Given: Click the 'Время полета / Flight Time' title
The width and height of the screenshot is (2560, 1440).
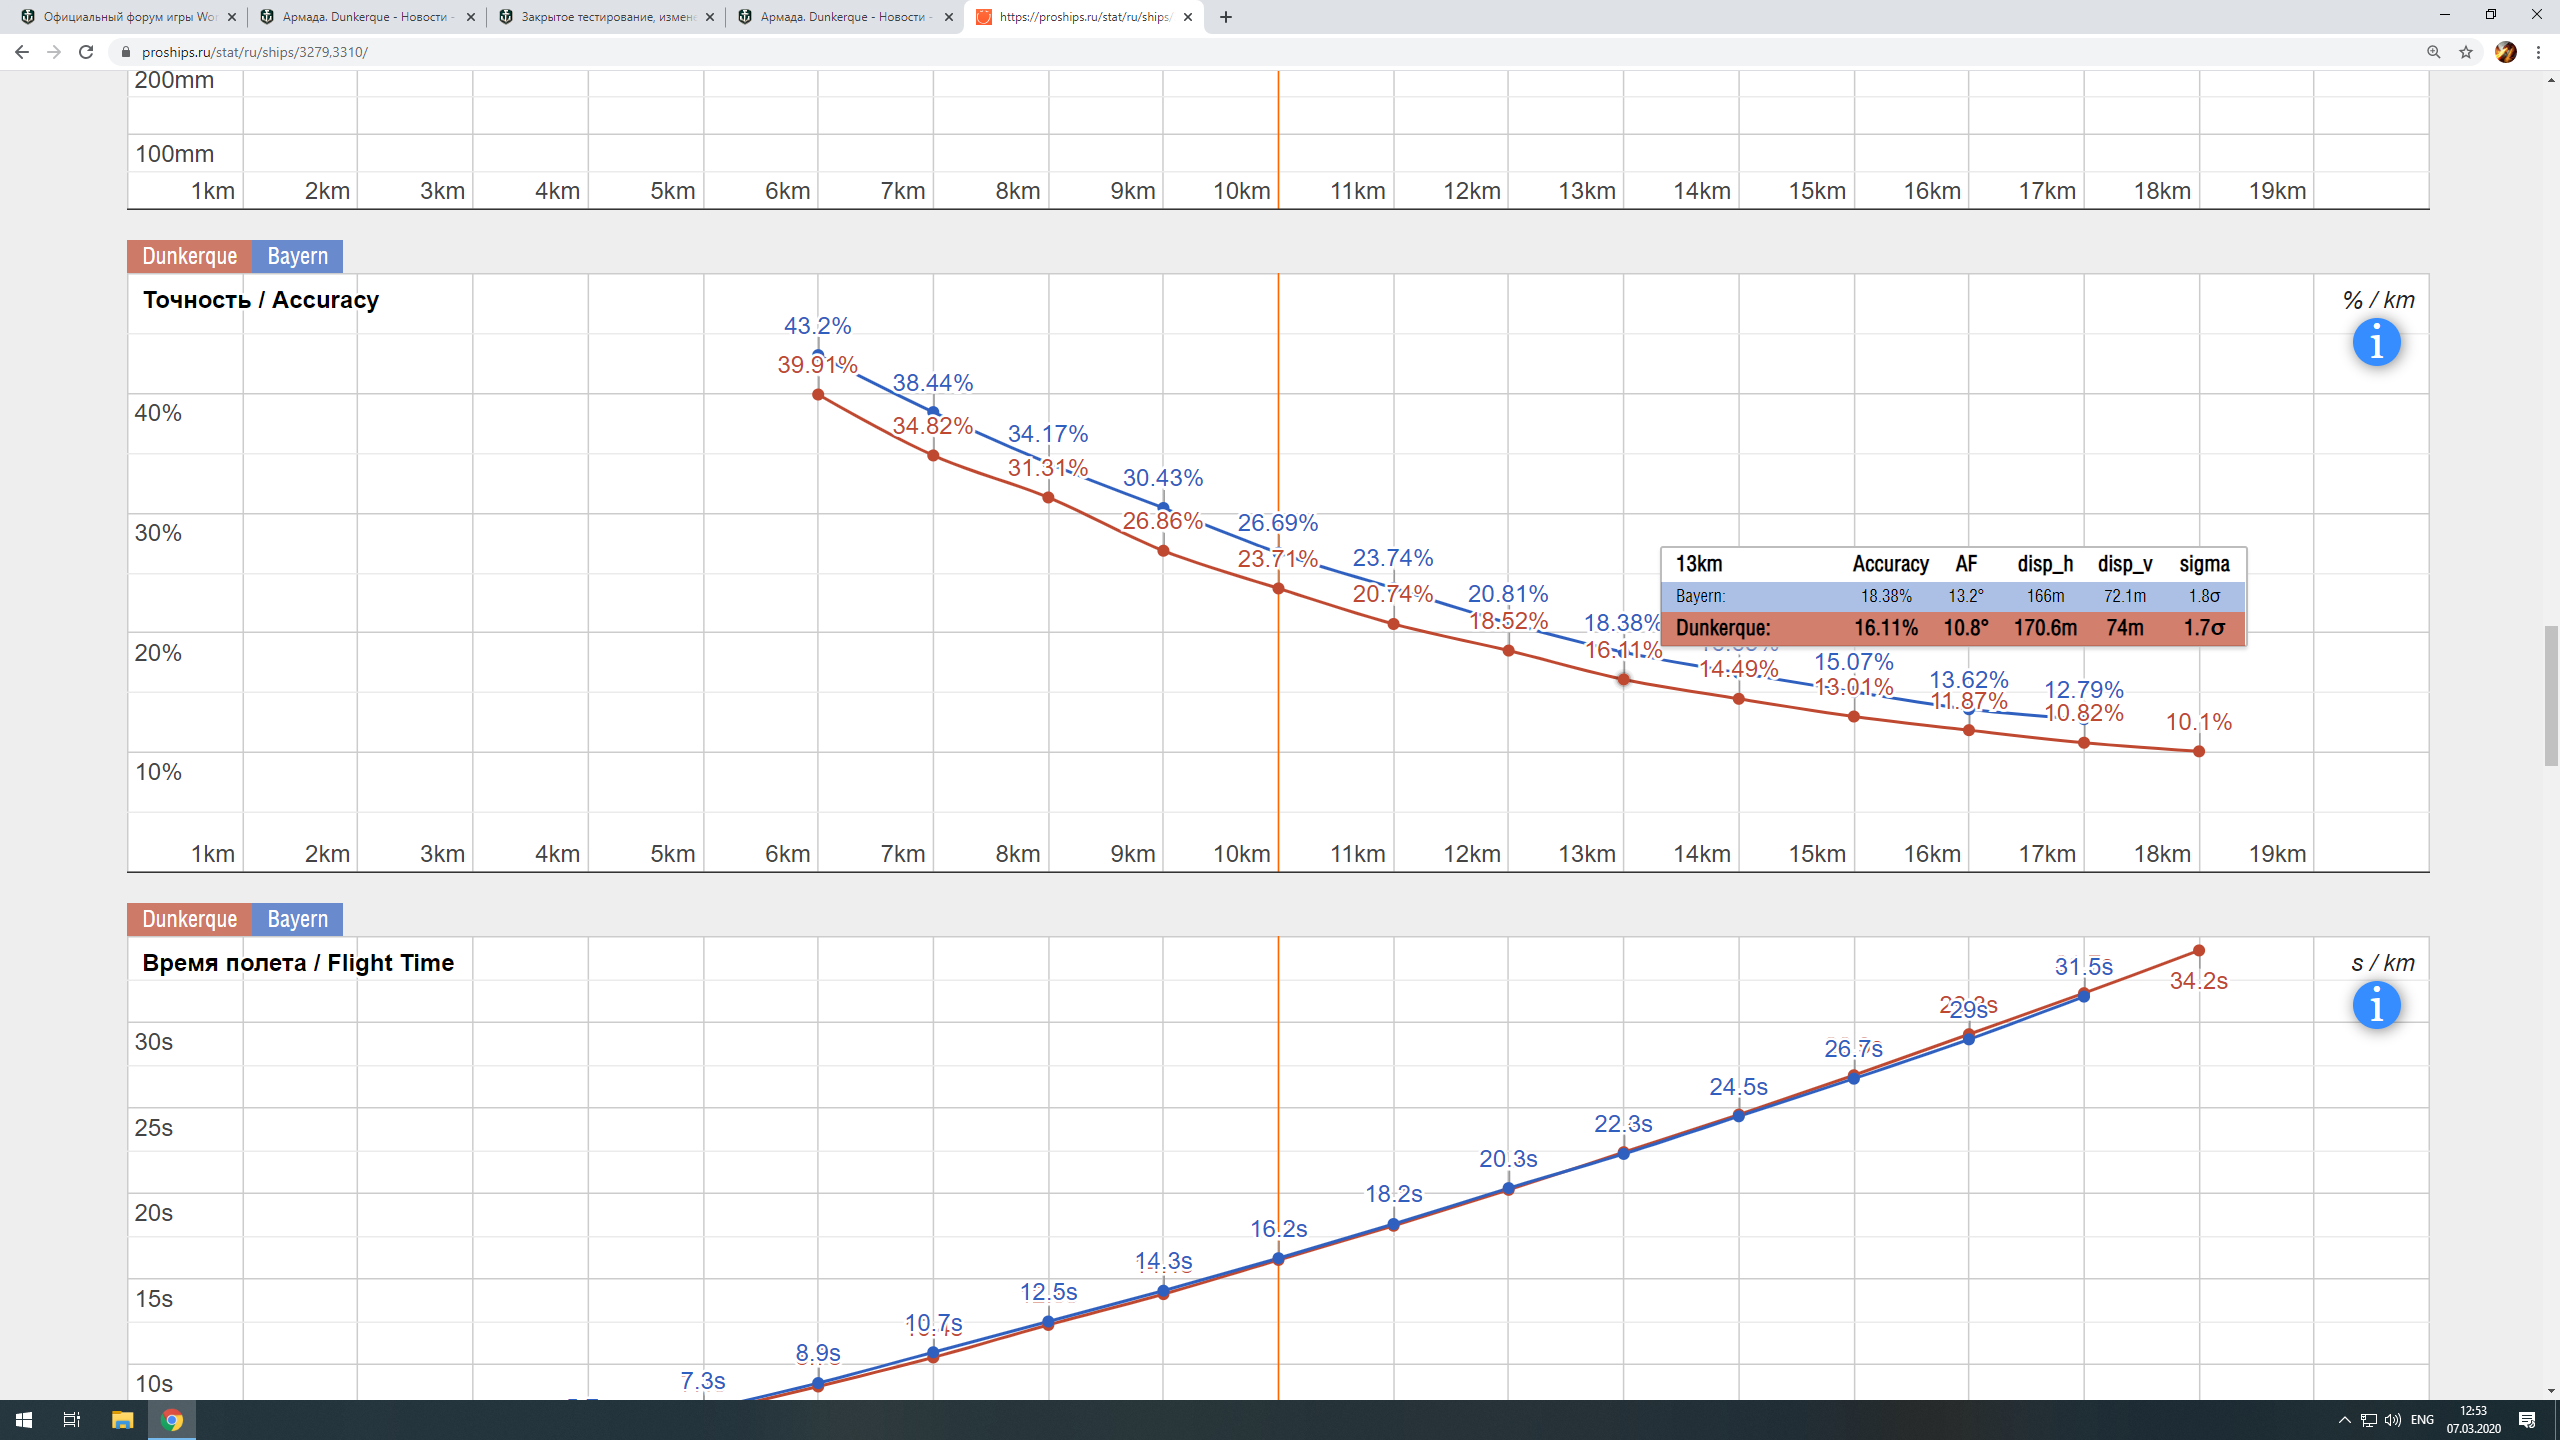Looking at the screenshot, I should (298, 963).
